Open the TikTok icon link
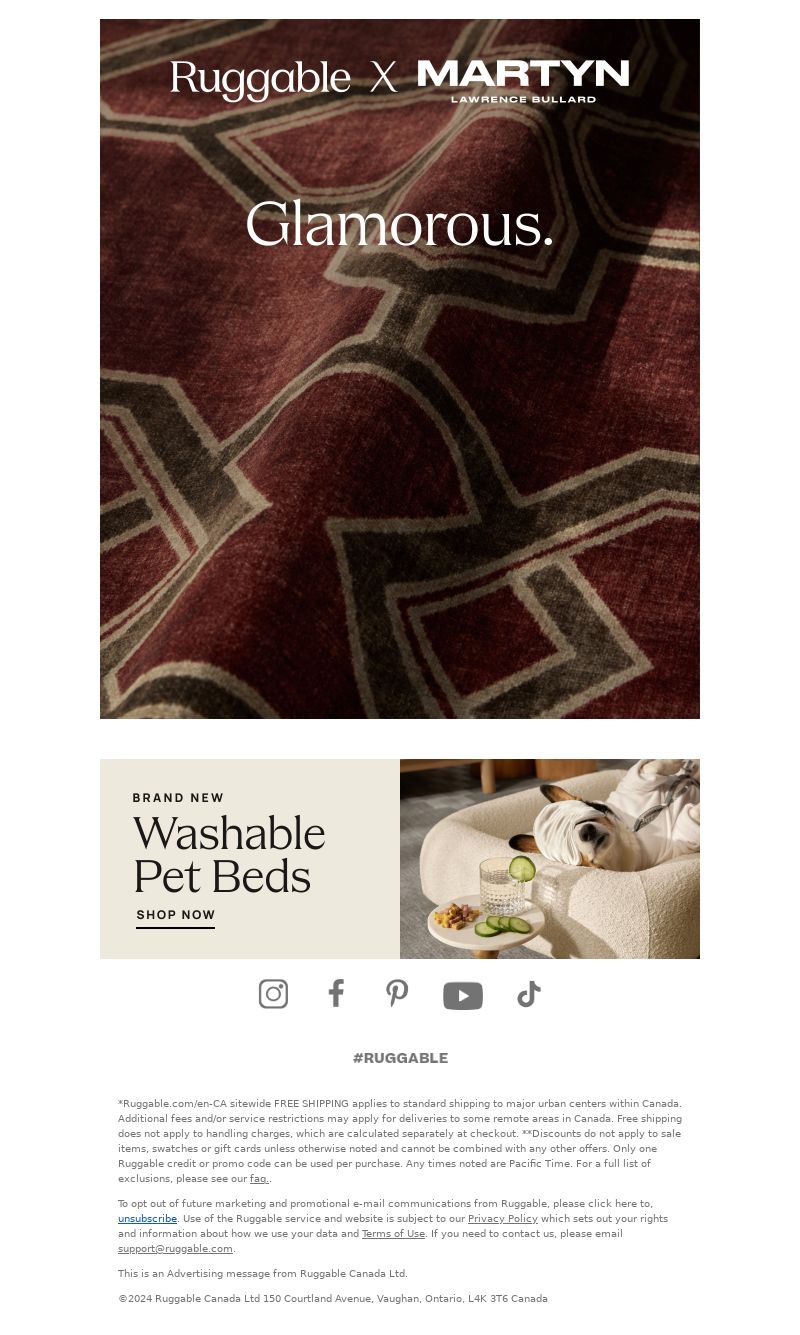 529,994
